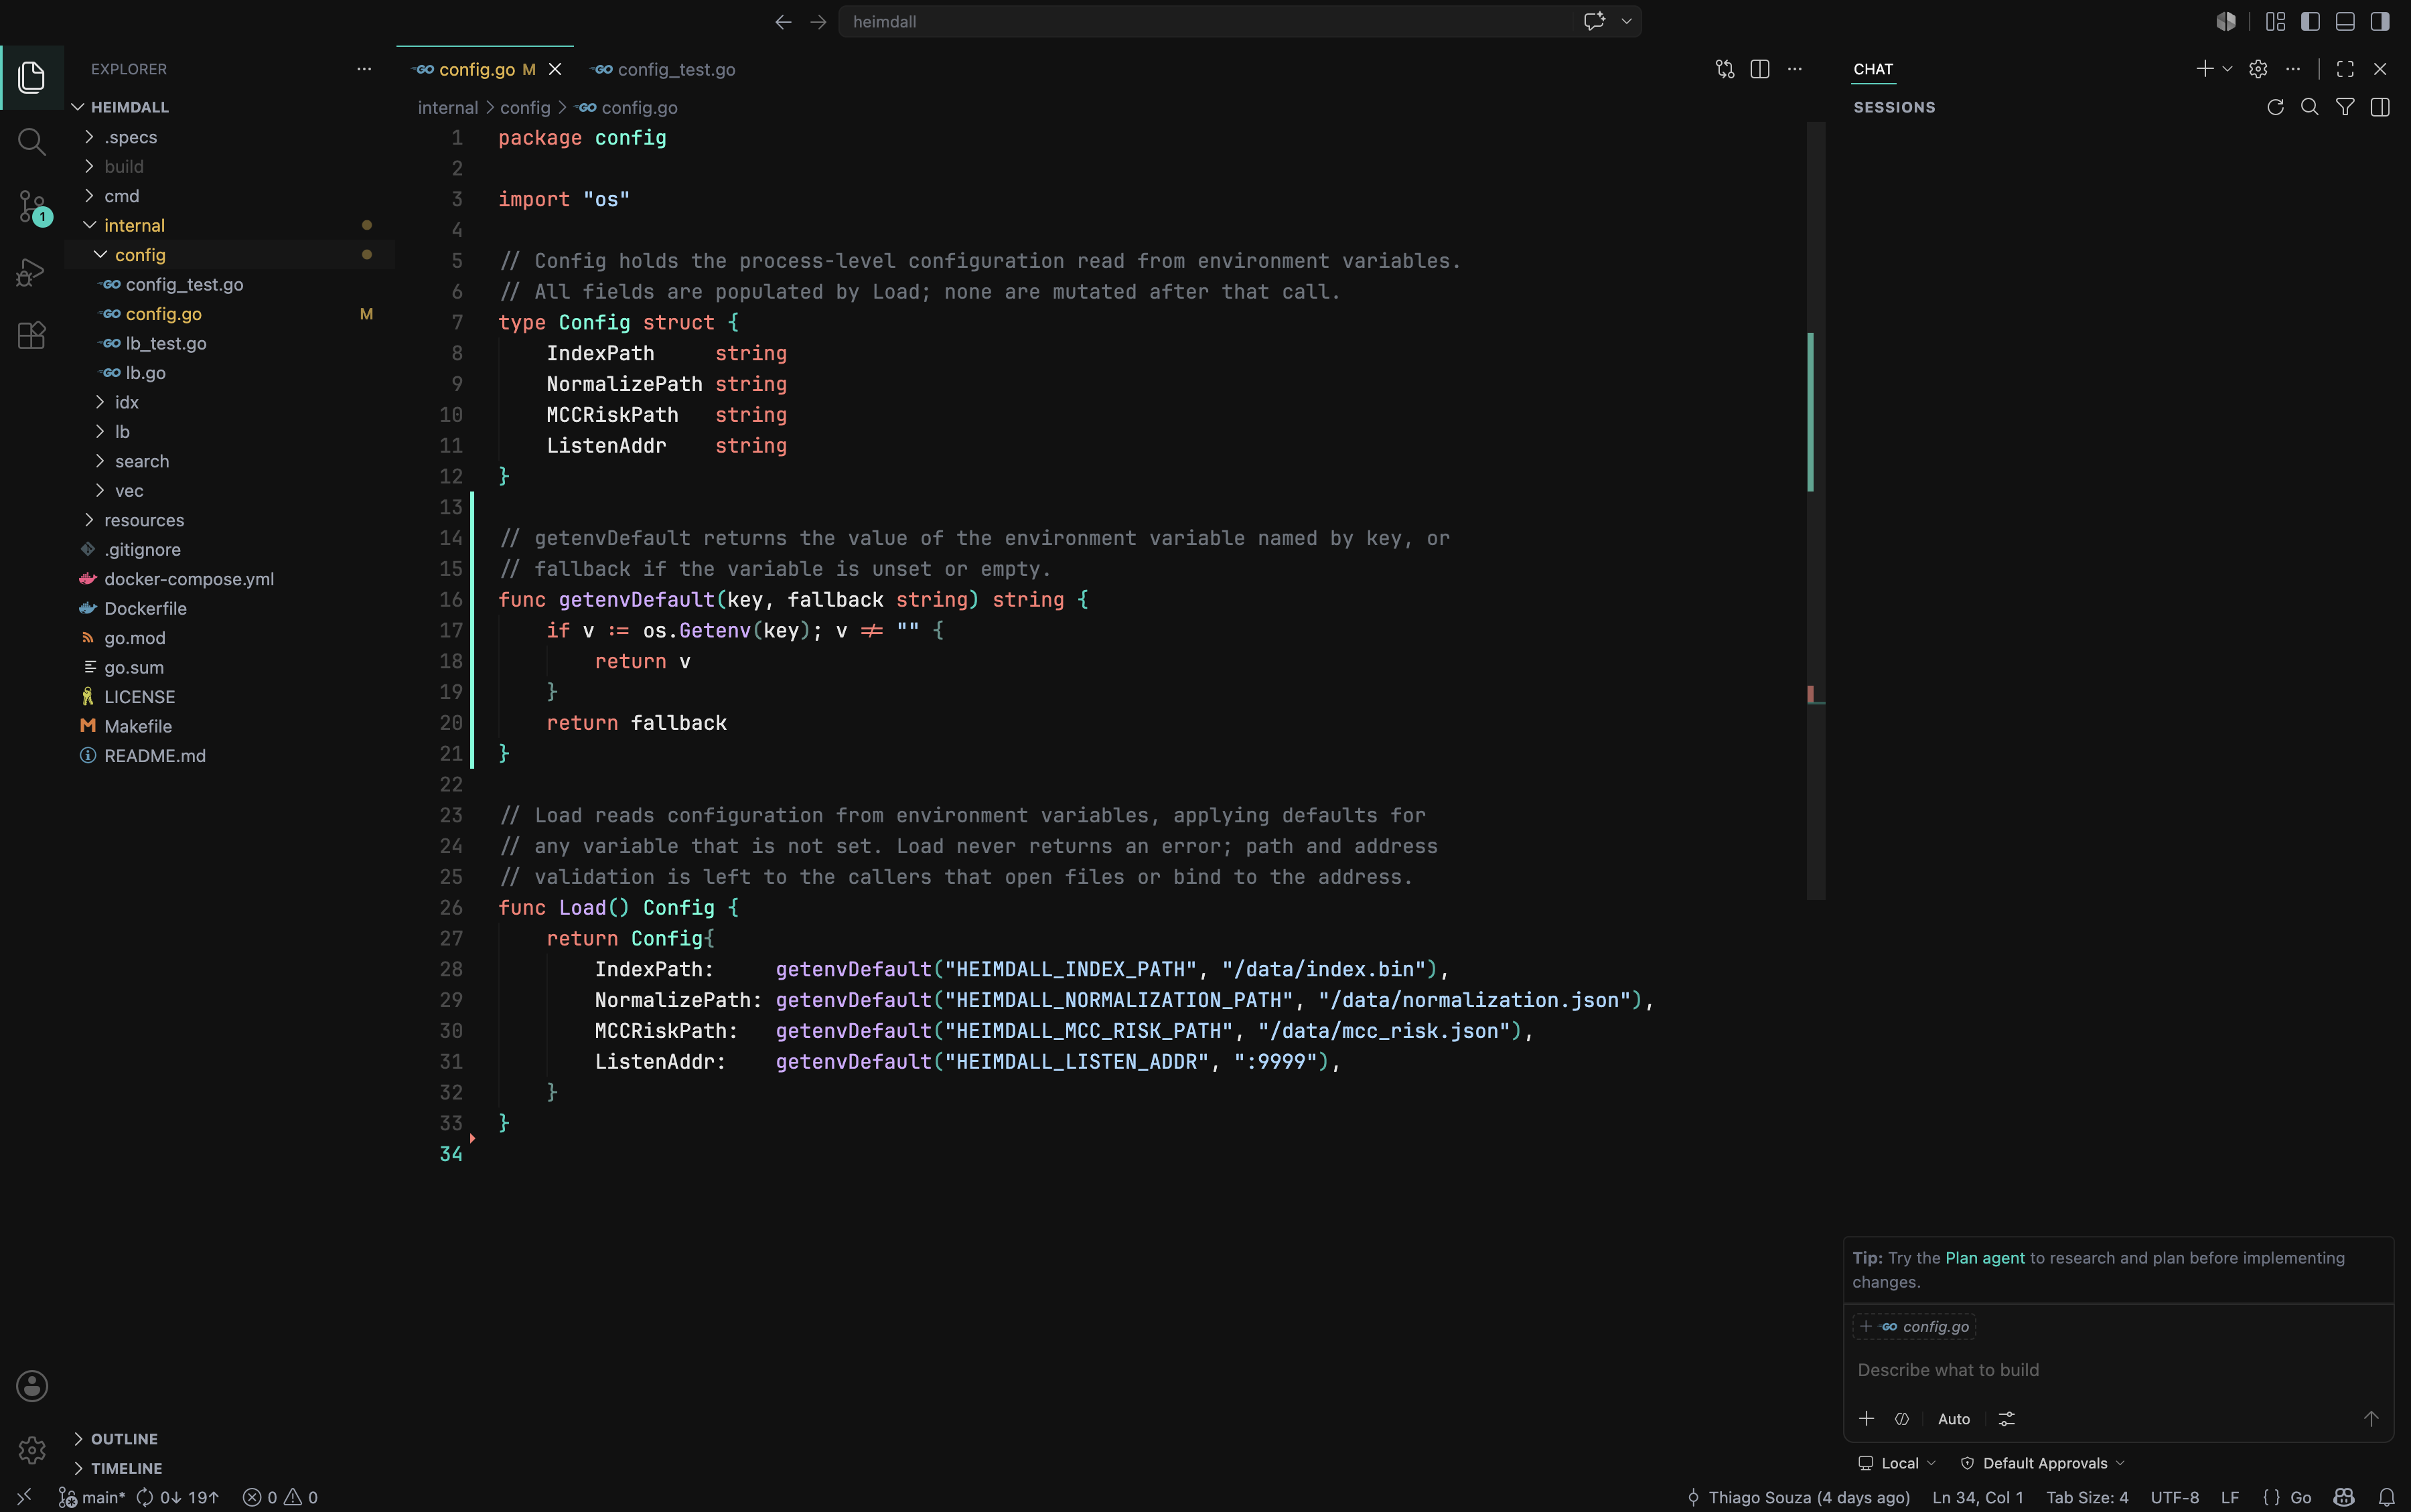Viewport: 2411px width, 1512px height.
Task: Search chat sessions
Action: coord(2310,107)
